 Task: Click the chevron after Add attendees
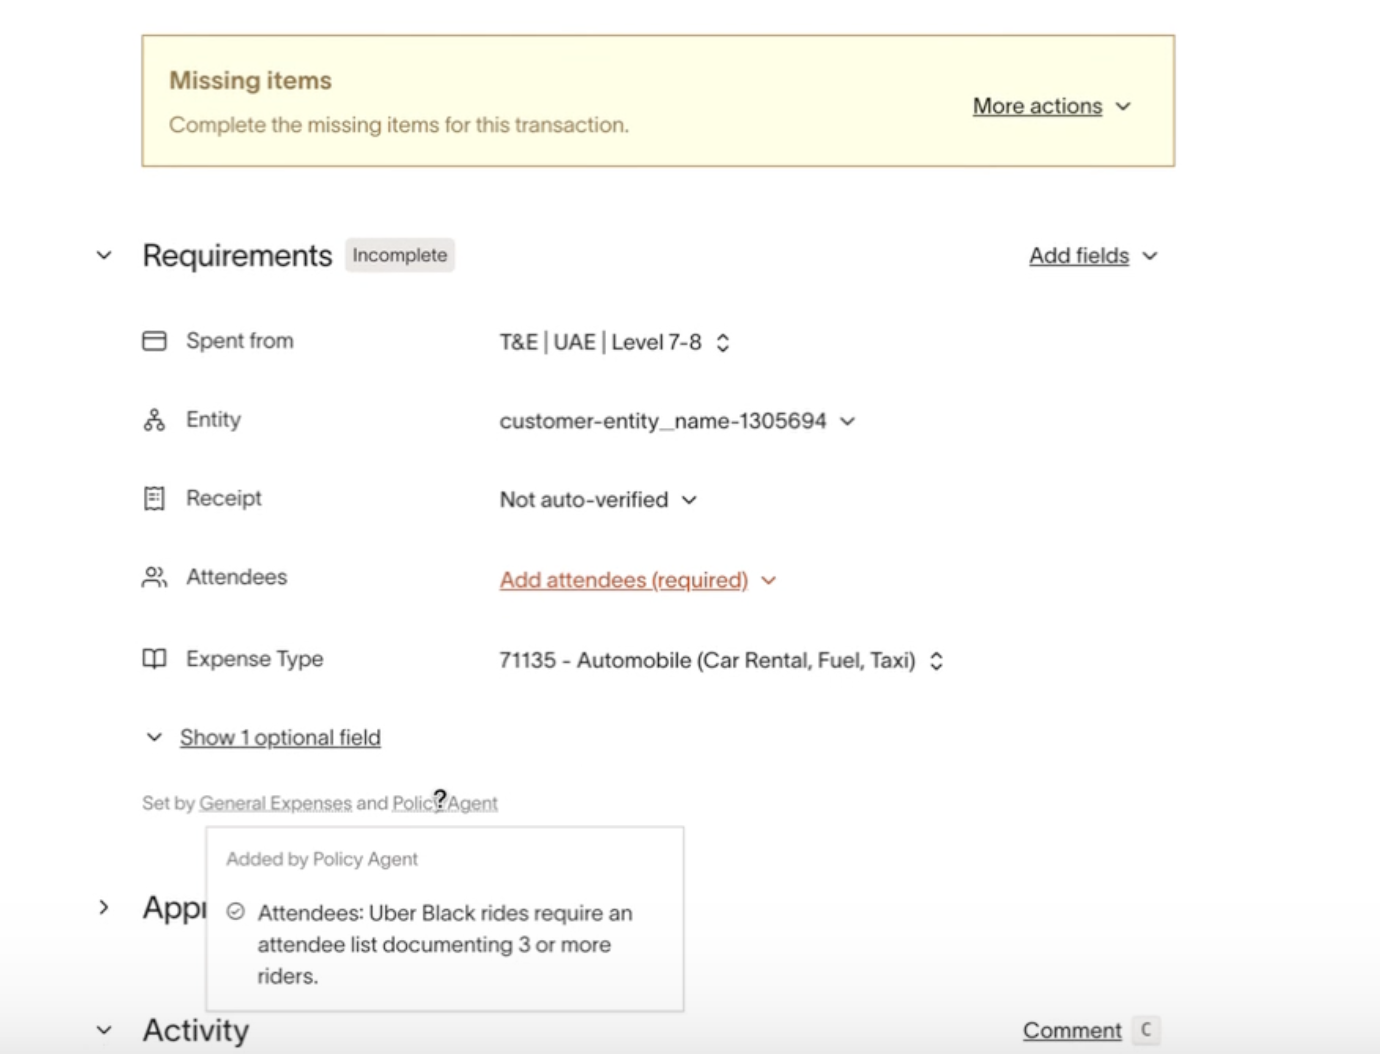coord(768,580)
